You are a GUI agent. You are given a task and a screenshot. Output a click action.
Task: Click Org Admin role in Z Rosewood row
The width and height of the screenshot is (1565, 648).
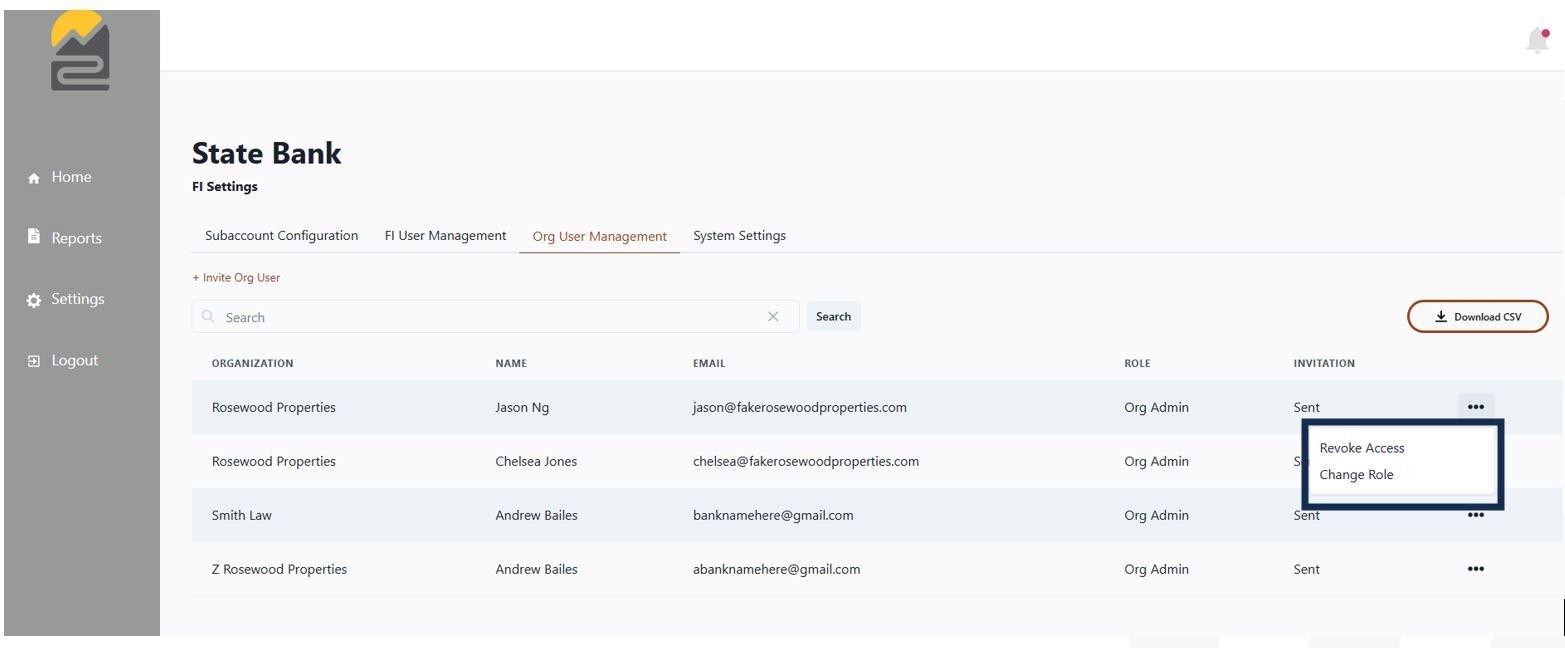[1156, 569]
